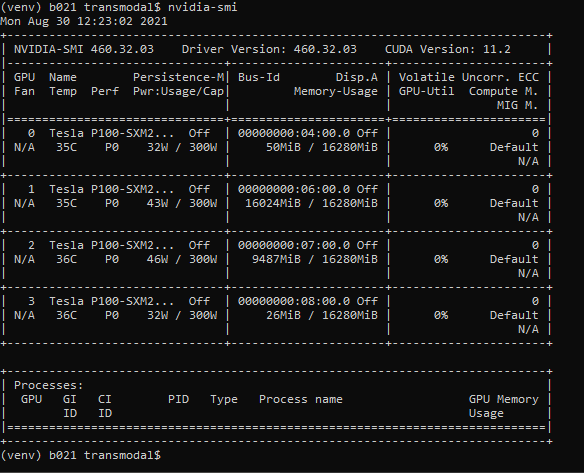
Task: Select the Pwr:Usage/Cap header
Action: pos(179,91)
